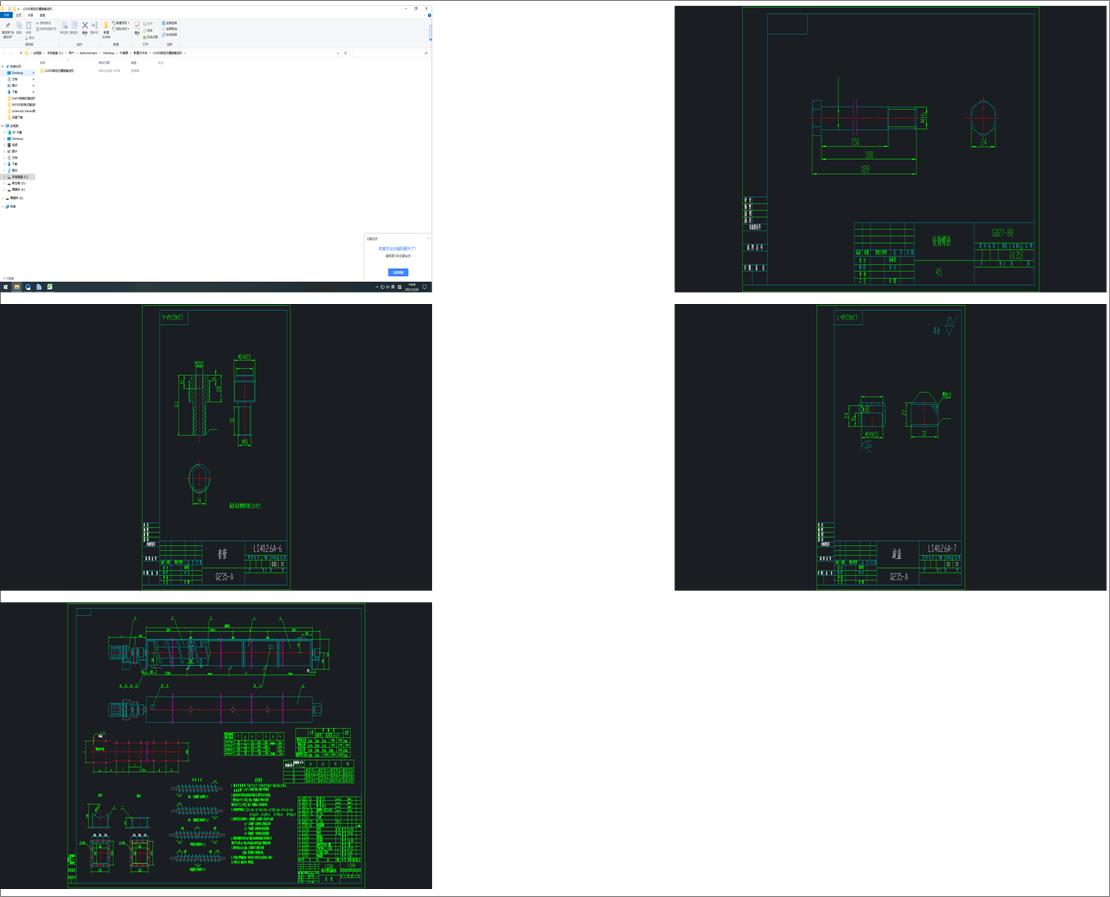Close the popup notification with X

428,237
